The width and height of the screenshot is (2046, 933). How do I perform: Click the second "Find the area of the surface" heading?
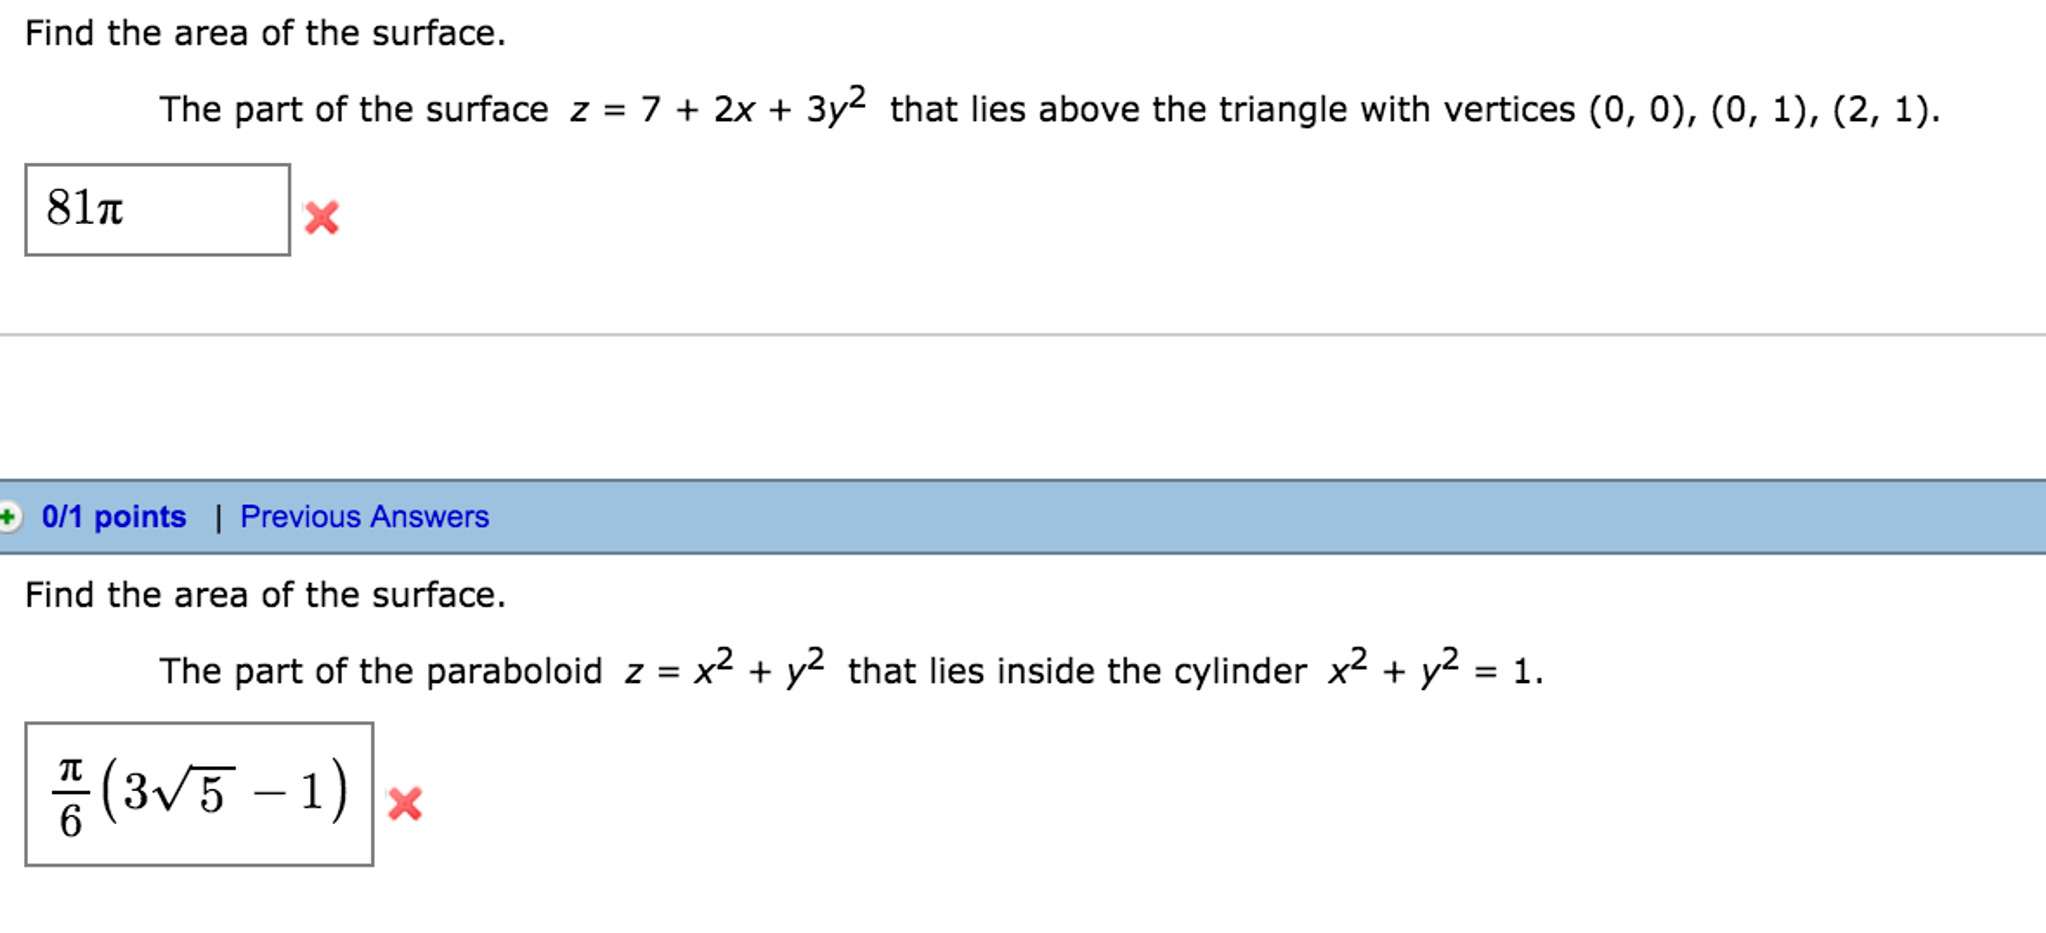coord(265,595)
